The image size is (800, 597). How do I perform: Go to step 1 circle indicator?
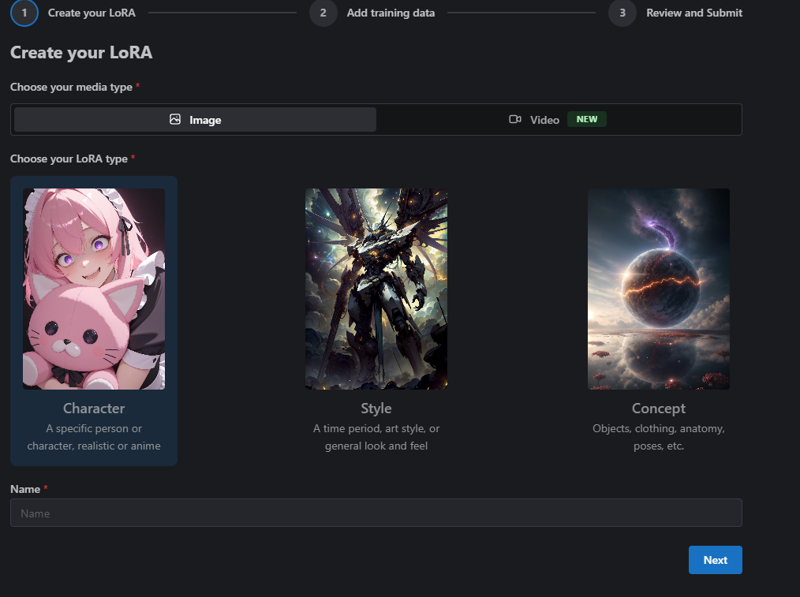24,13
